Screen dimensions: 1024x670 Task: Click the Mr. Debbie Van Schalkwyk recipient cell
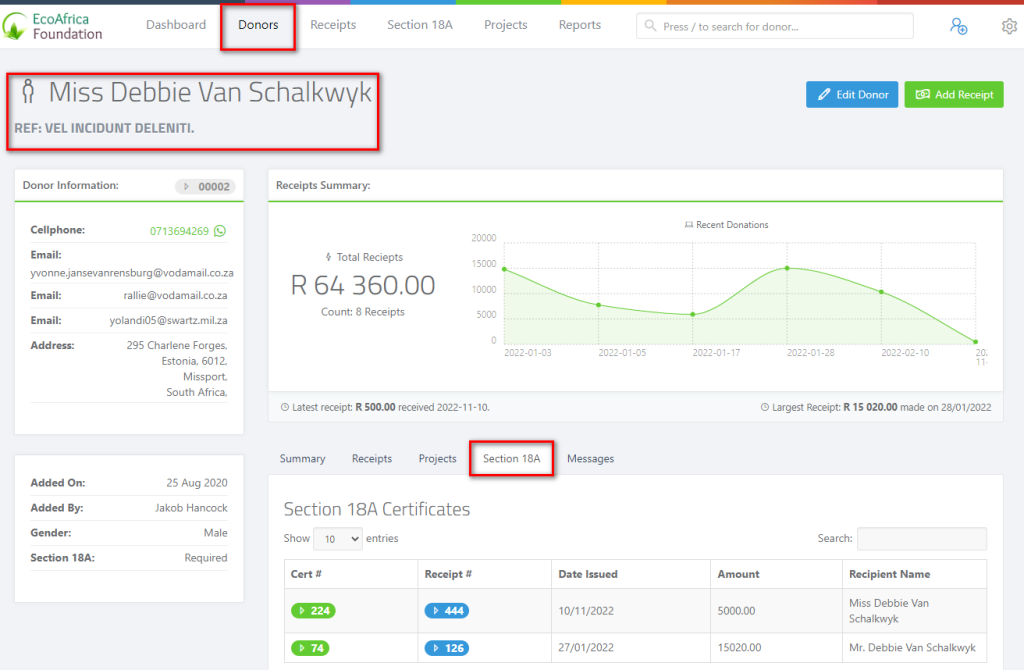(x=912, y=648)
